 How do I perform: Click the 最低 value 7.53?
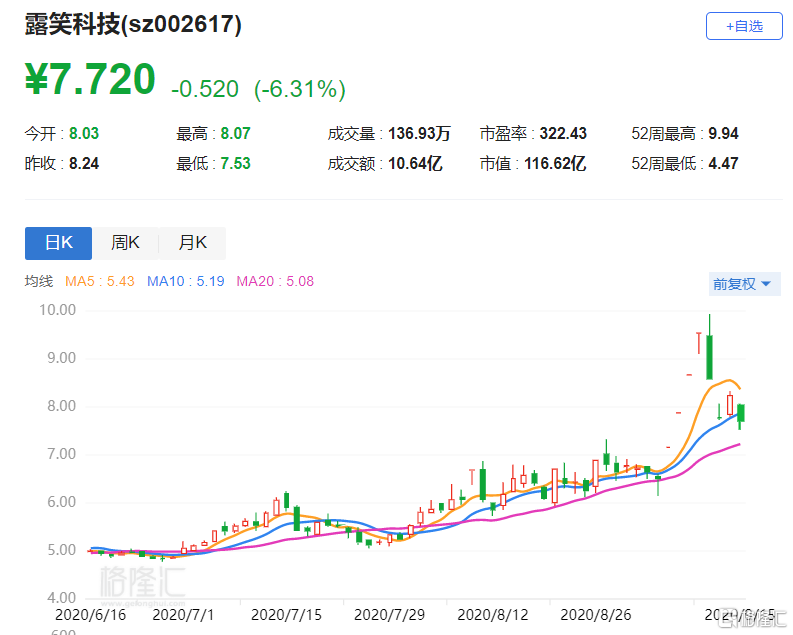235,163
